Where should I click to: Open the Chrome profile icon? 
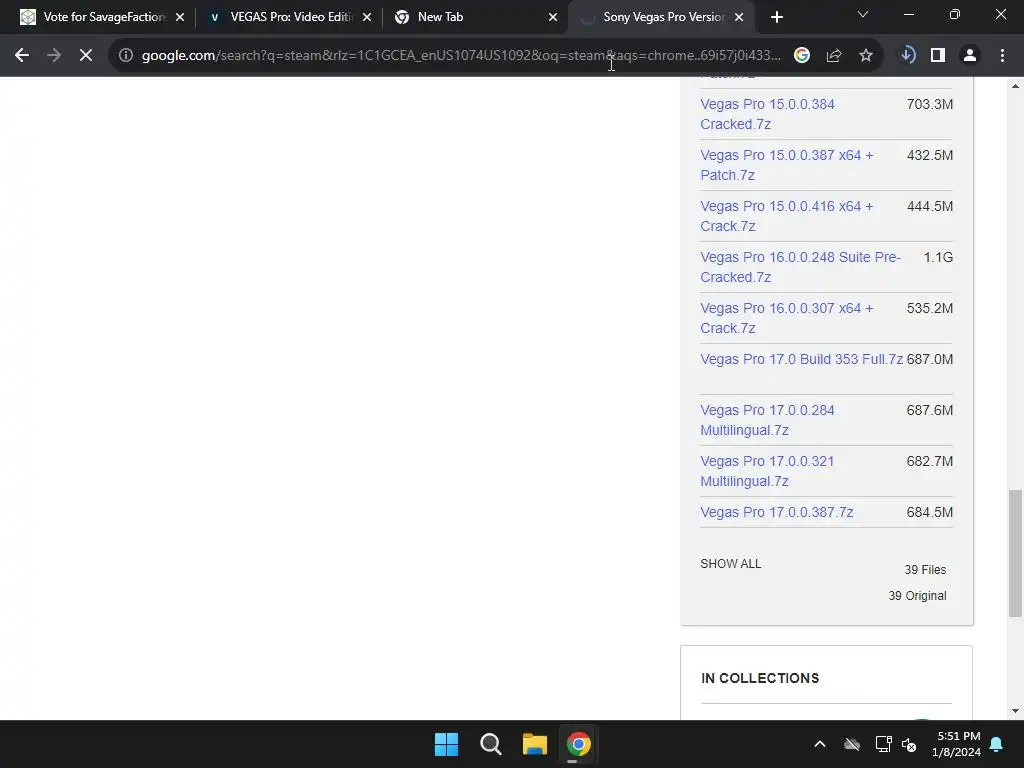click(970, 56)
